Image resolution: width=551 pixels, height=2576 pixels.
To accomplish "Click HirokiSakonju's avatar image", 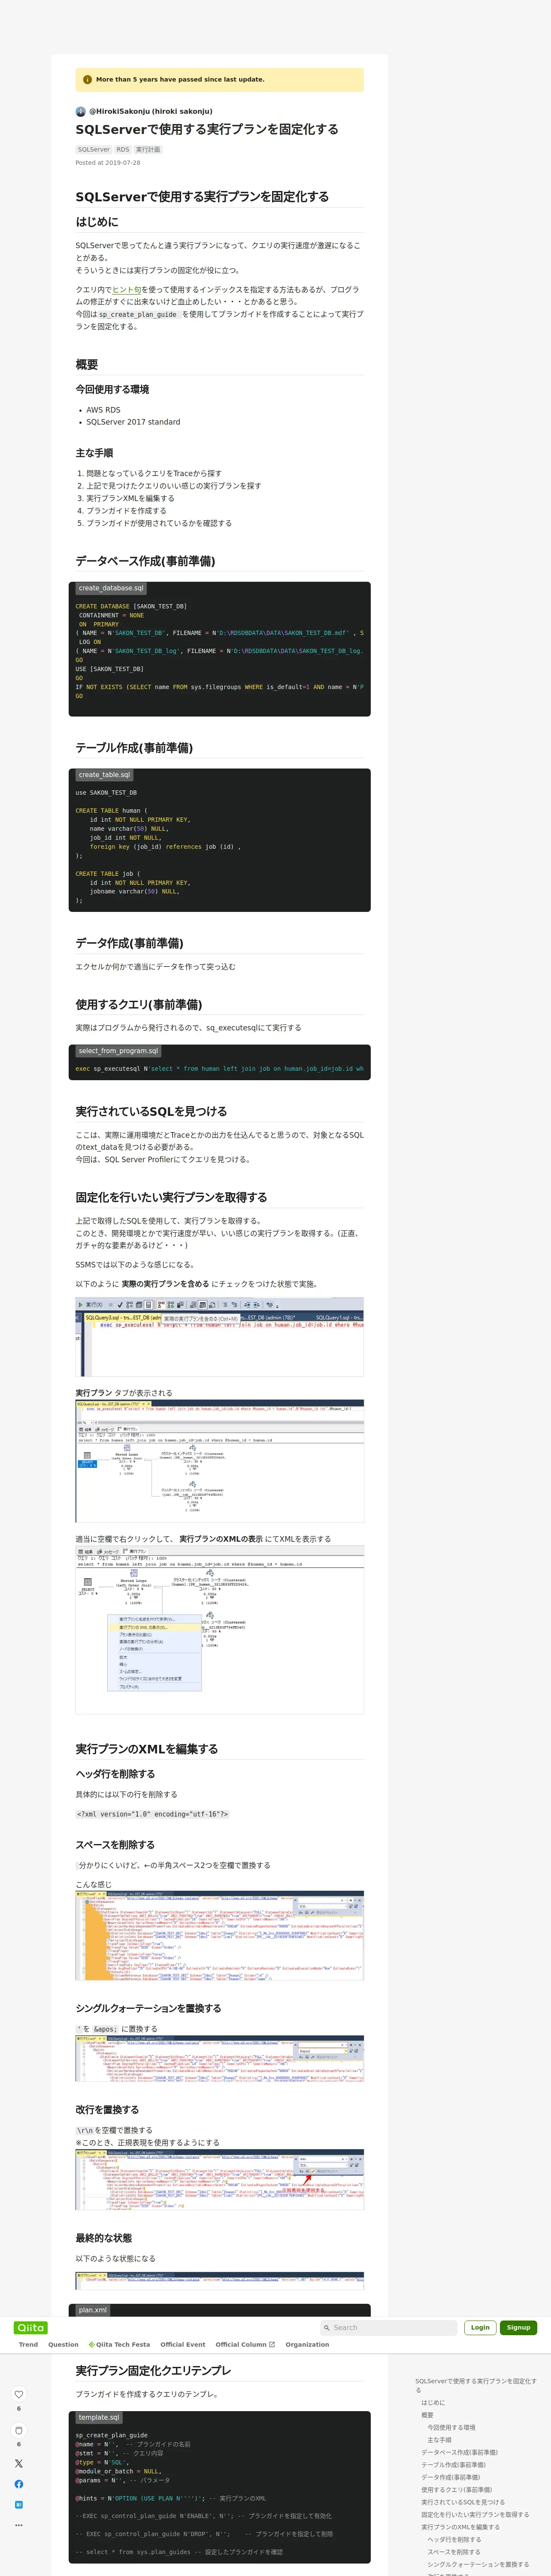I will [81, 111].
